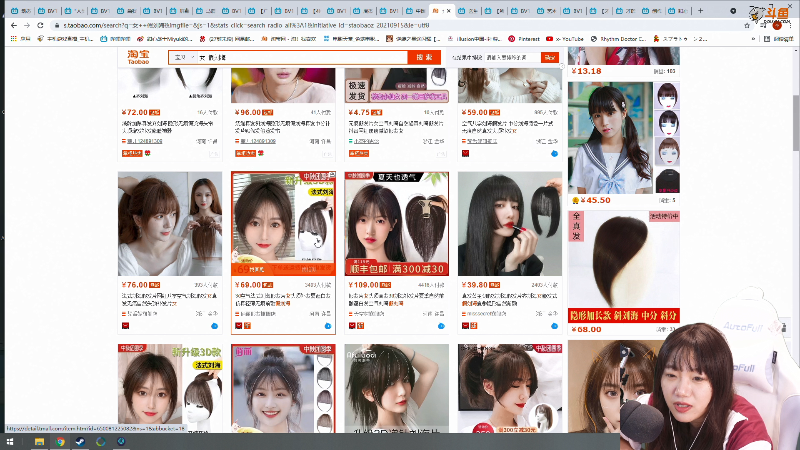Image resolution: width=800 pixels, height=450 pixels.
Task: Open the ¥76.00 bangs product image
Action: (170, 223)
